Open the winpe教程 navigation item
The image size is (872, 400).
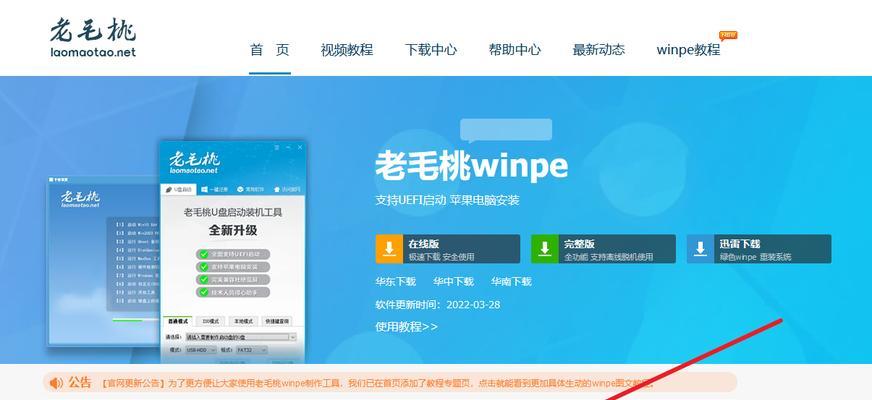click(688, 50)
